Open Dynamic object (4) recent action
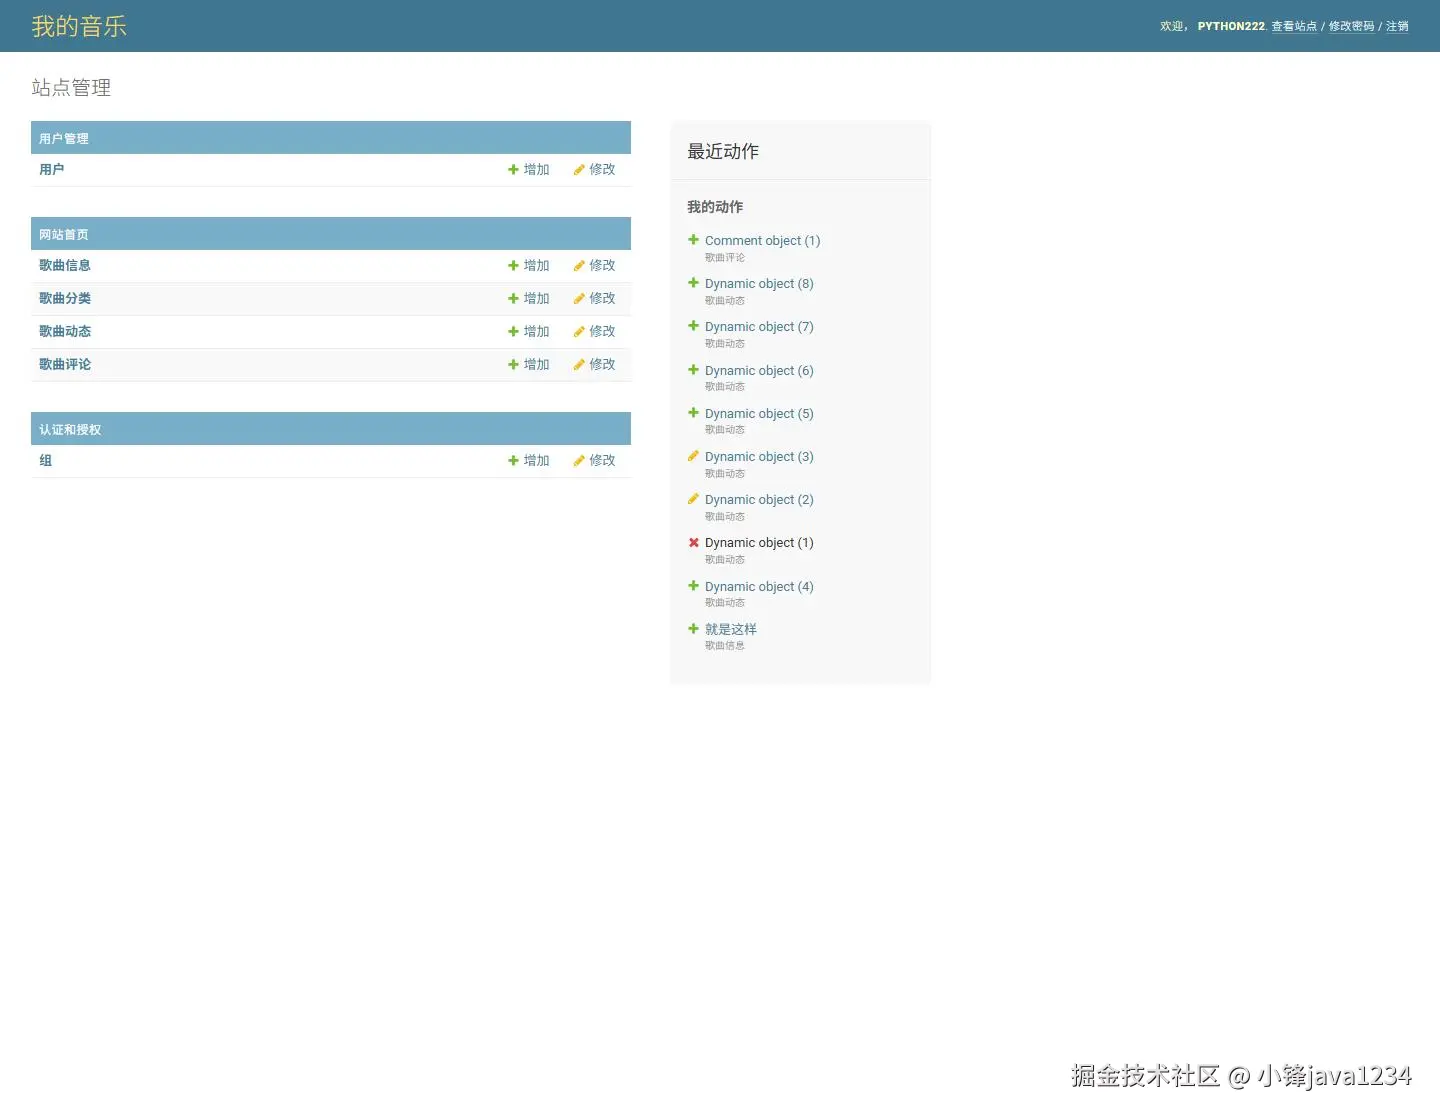Screen dimensions: 1440x1119 759,587
